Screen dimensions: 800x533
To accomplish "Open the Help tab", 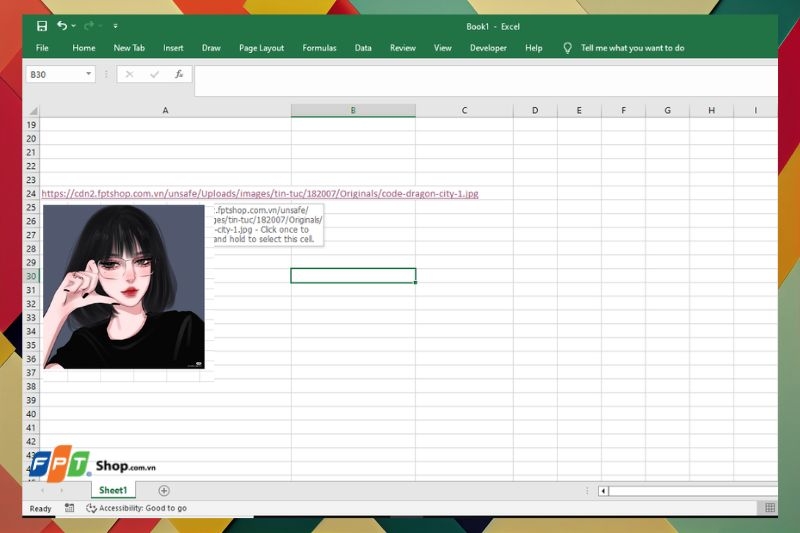I will point(534,48).
